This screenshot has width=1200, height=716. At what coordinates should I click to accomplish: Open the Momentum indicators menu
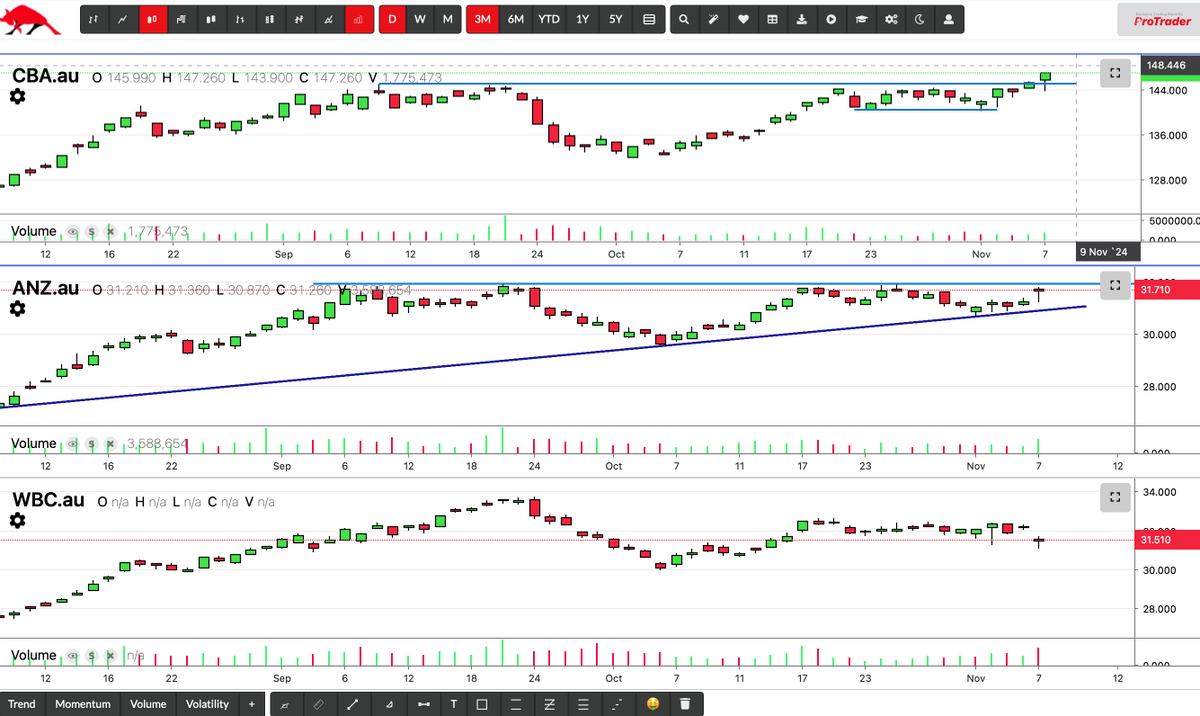[x=83, y=704]
